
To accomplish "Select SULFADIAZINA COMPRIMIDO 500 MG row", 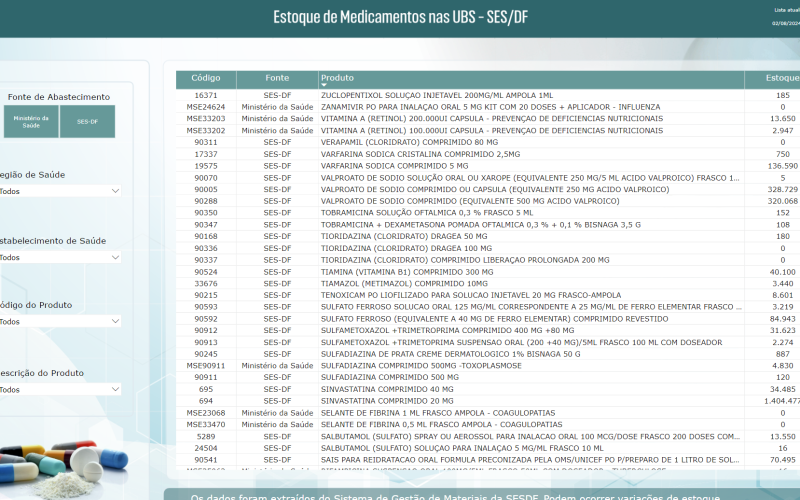I will pyautogui.click(x=488, y=378).
